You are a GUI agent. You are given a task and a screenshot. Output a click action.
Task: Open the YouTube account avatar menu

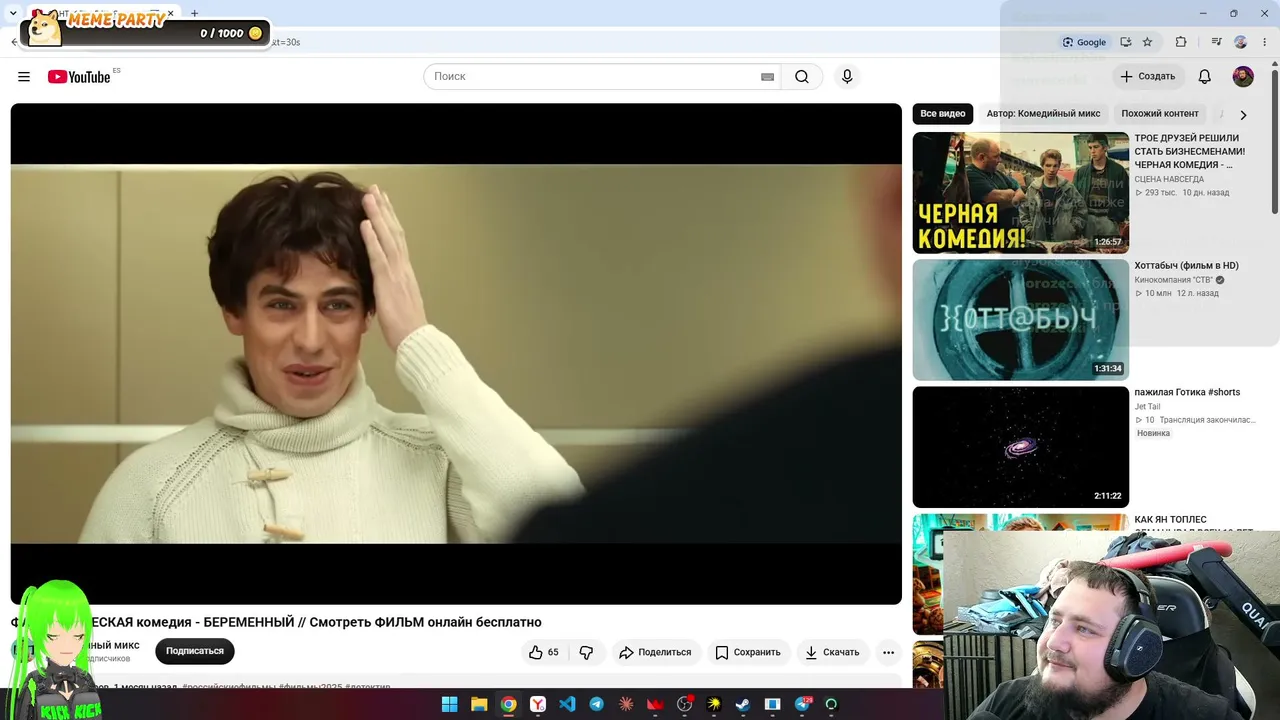coord(1243,77)
